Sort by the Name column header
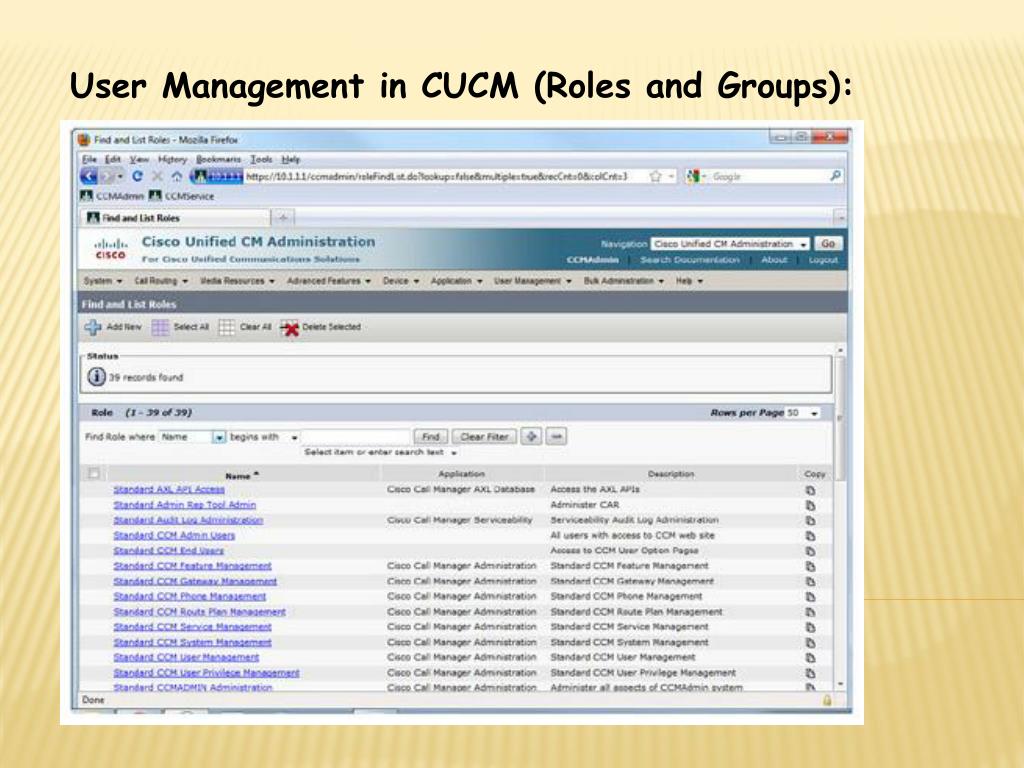Image resolution: width=1024 pixels, height=768 pixels. pyautogui.click(x=242, y=475)
